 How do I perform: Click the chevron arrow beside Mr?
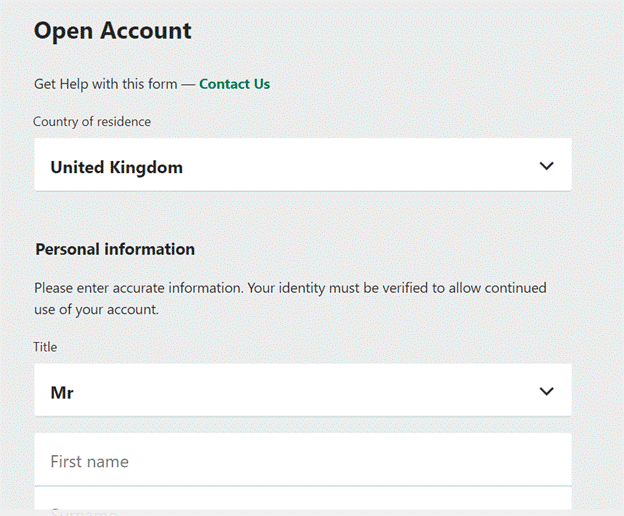[546, 391]
